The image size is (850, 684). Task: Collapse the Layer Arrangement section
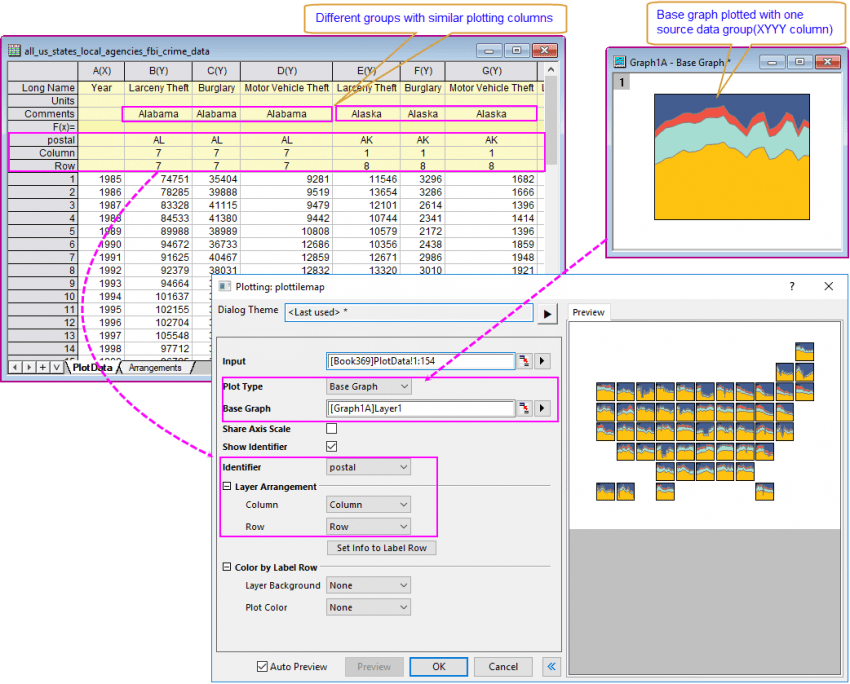point(227,486)
